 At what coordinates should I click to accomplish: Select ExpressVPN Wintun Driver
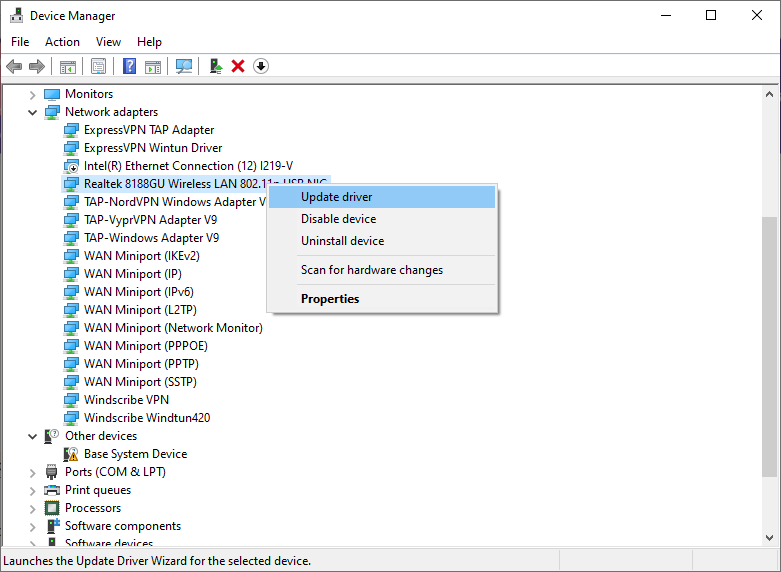point(153,148)
